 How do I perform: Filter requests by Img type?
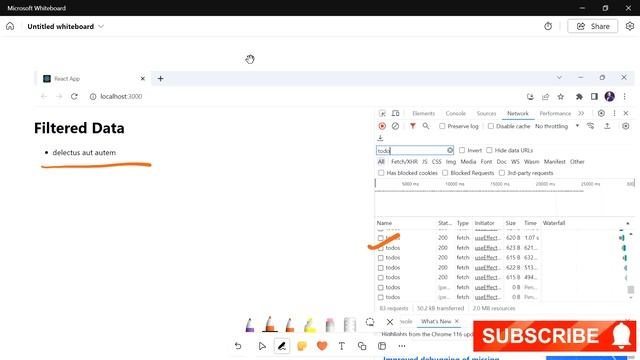(x=451, y=162)
